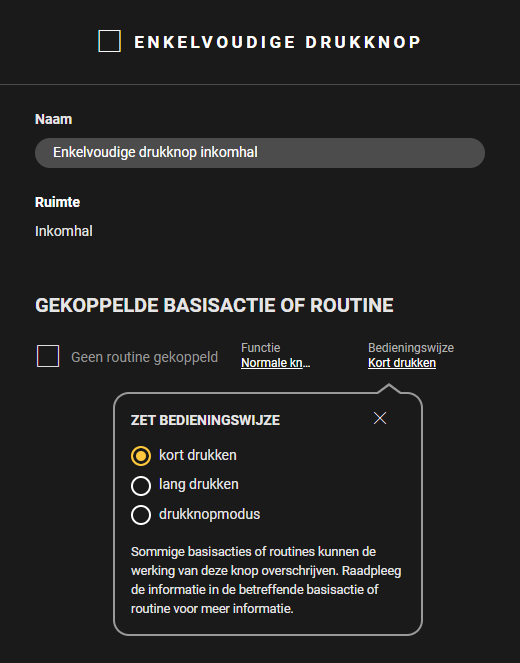The image size is (520, 663).
Task: Click the Inkomhal room value
Action: click(x=64, y=231)
